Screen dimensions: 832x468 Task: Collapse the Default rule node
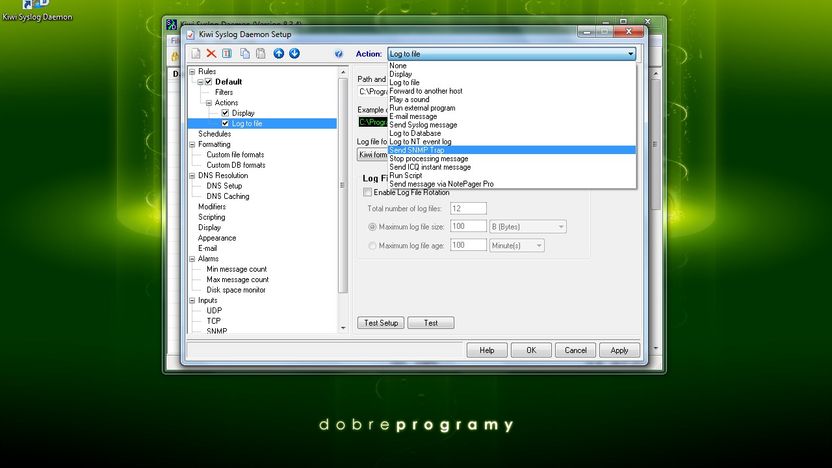[x=201, y=82]
